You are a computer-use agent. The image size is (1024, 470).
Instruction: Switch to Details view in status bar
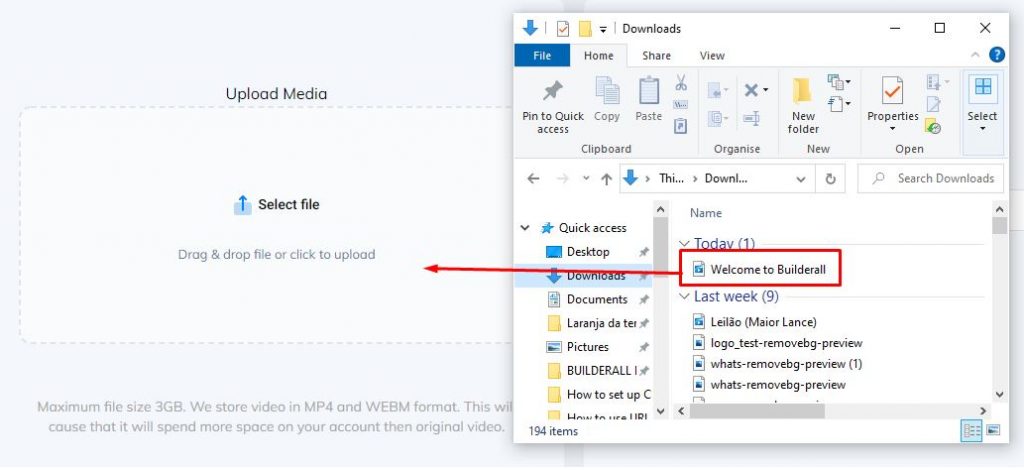click(x=971, y=430)
